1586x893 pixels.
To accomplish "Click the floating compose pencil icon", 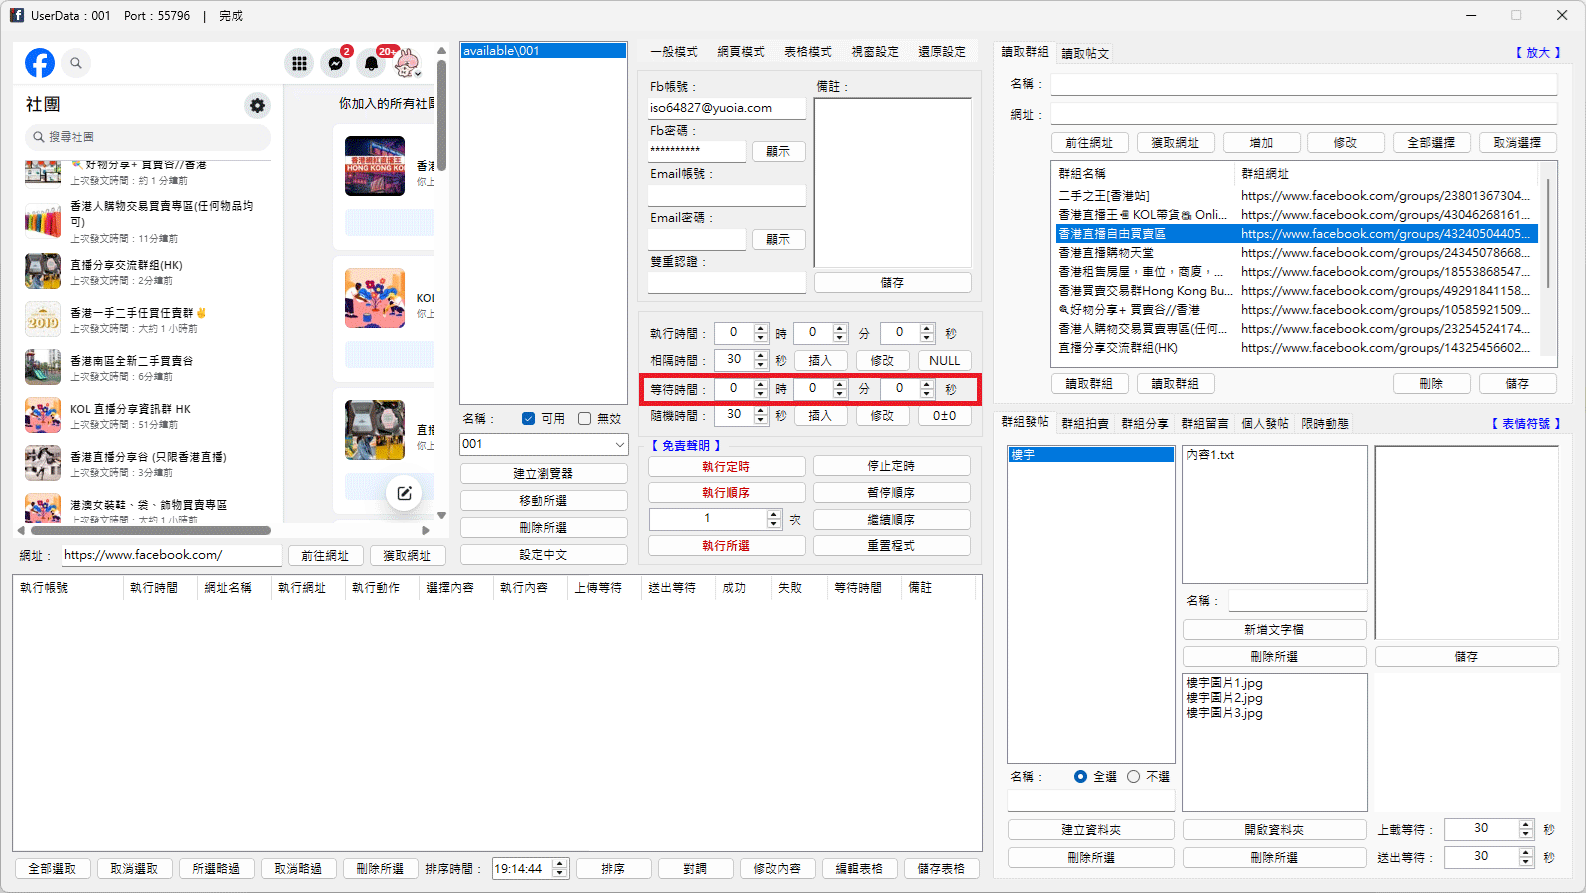I will 404,493.
